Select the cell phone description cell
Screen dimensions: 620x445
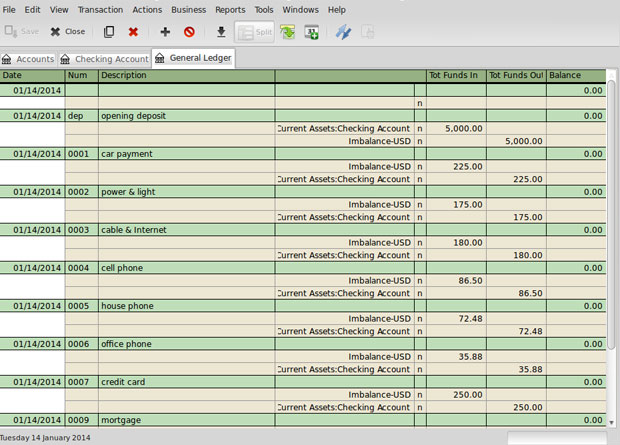(x=187, y=268)
